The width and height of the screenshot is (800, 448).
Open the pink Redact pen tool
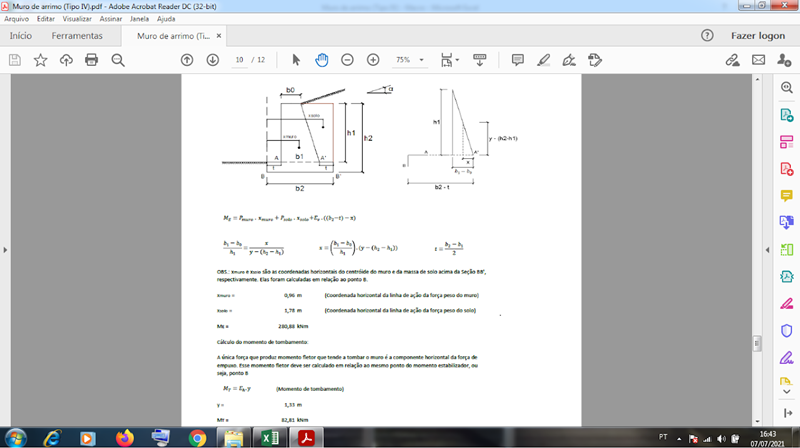click(786, 304)
